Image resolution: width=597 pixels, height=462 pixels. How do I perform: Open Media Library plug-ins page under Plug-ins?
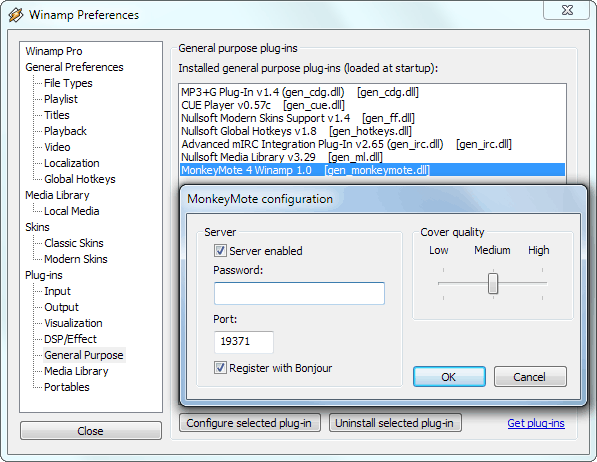click(x=76, y=371)
